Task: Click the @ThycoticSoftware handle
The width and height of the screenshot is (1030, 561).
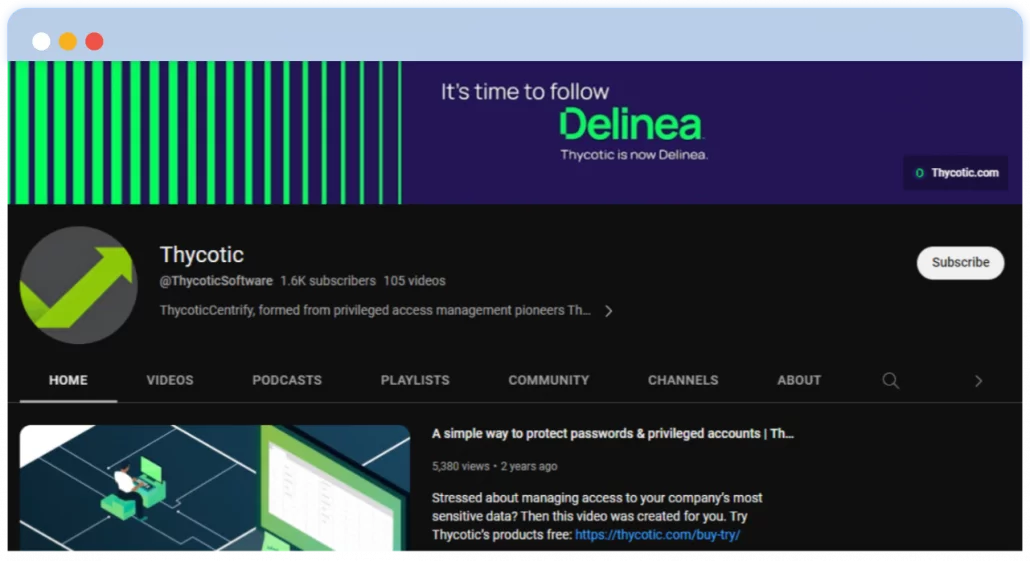Action: 216,280
